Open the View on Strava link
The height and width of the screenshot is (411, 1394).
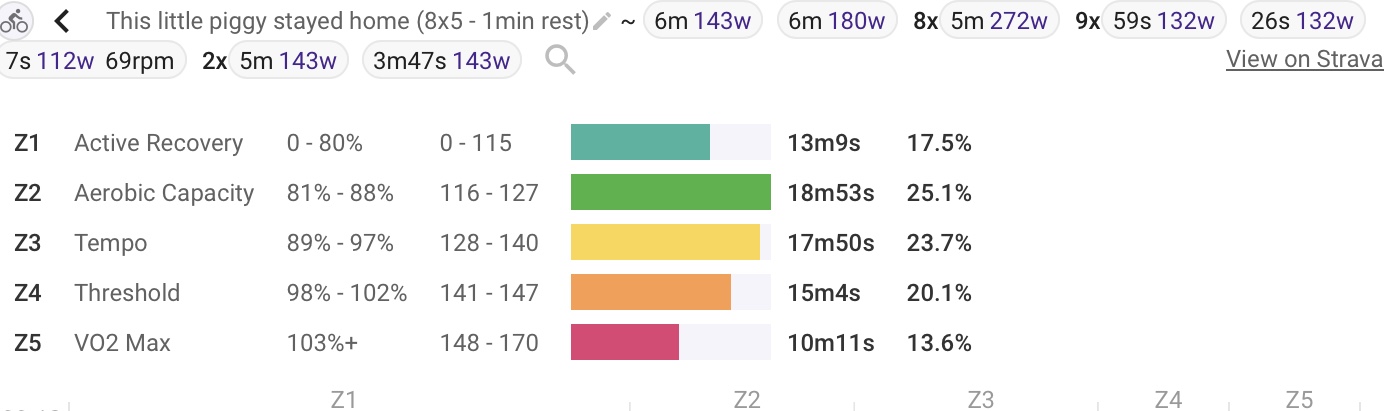pos(1305,59)
